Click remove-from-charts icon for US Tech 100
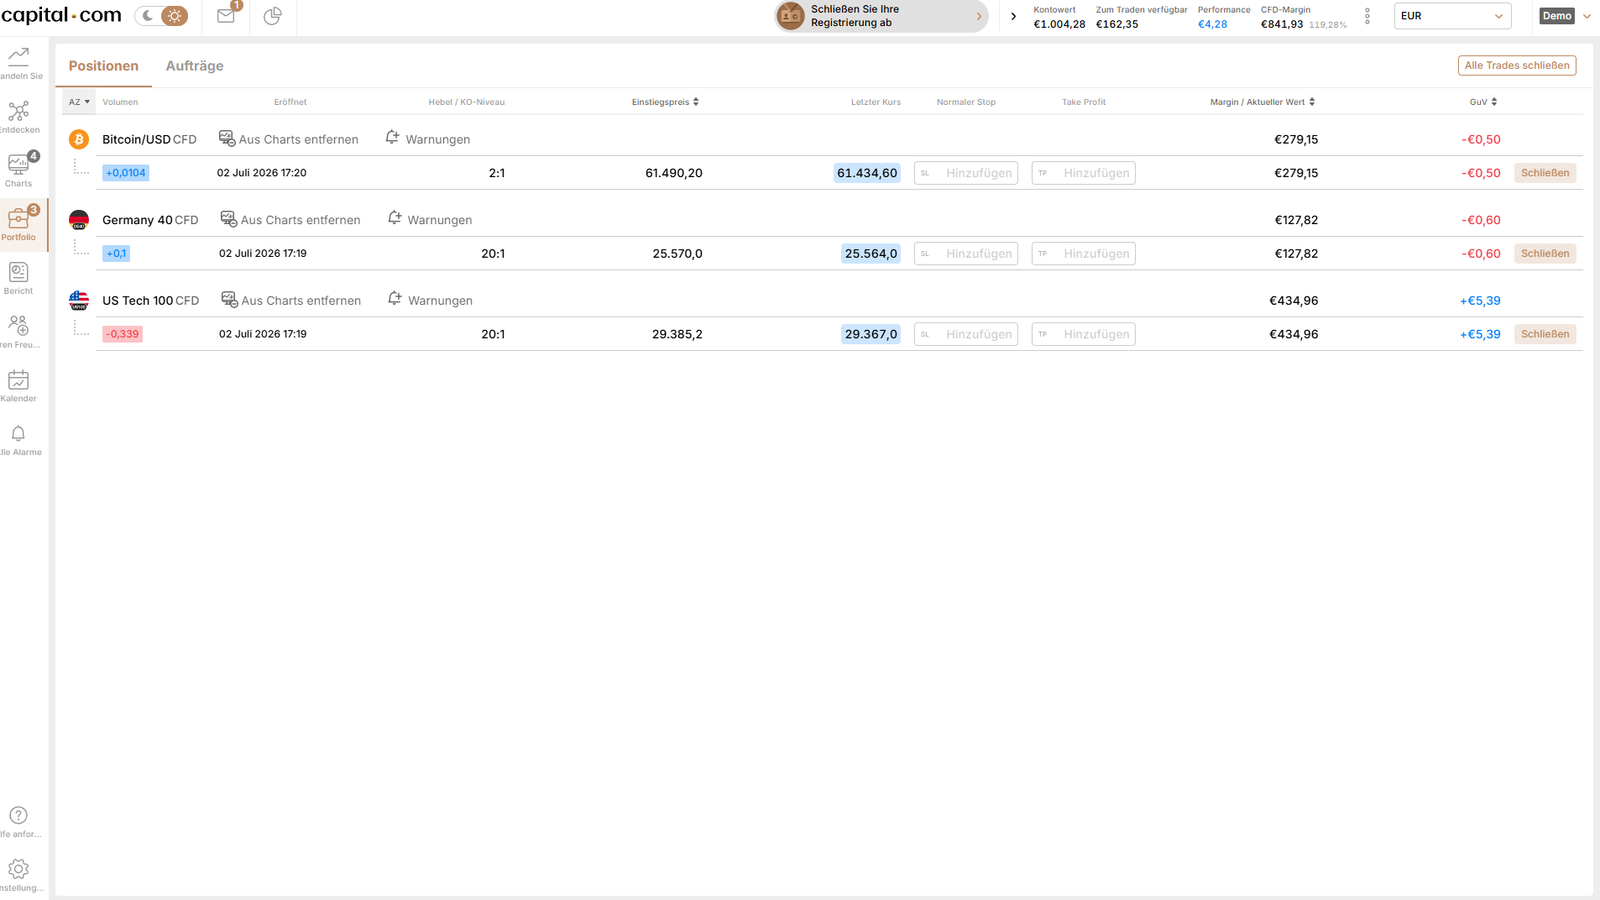 (x=229, y=299)
